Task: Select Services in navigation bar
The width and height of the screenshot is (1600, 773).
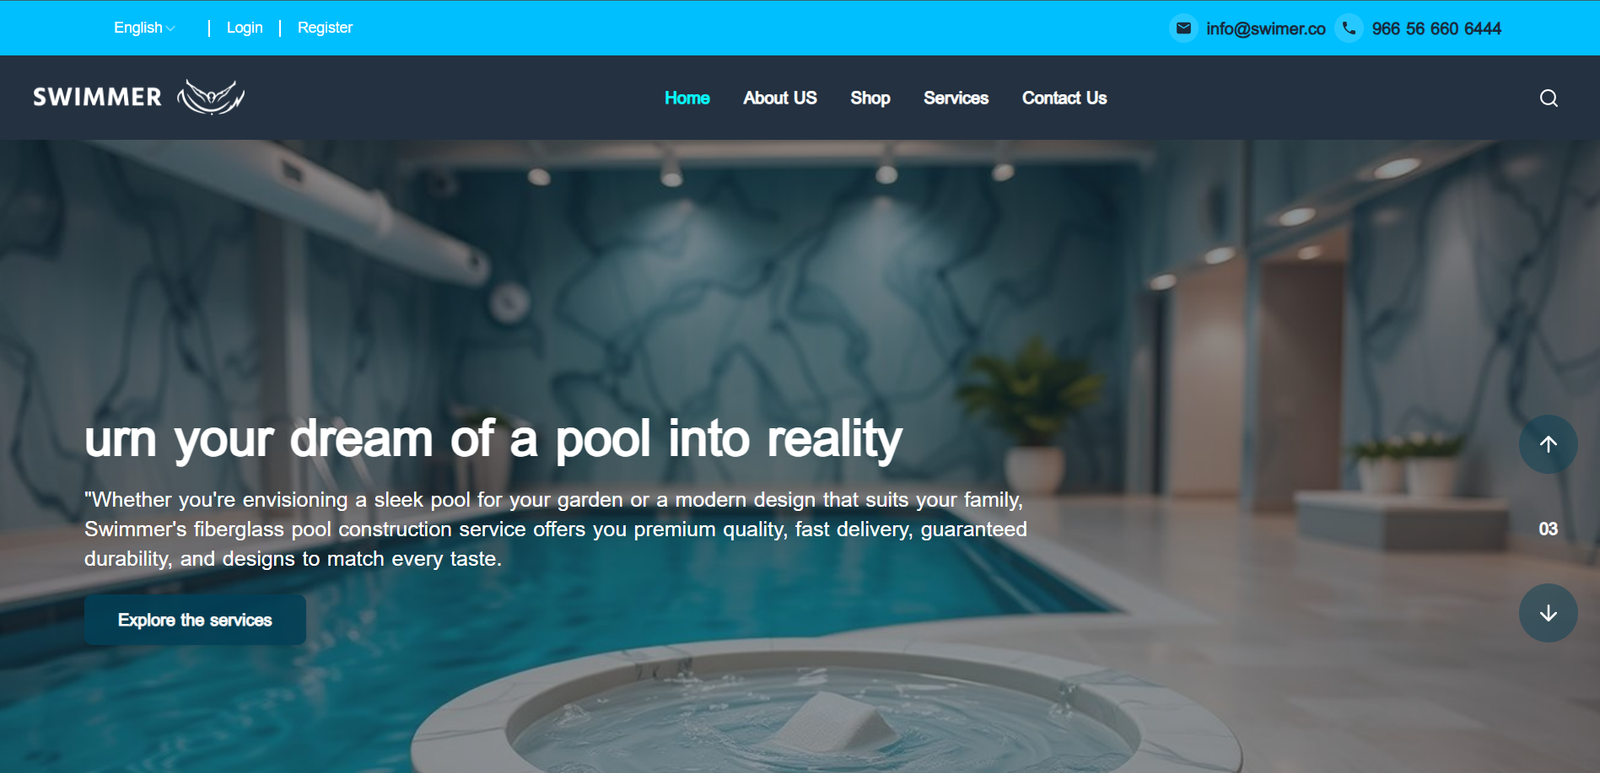Action: (x=956, y=98)
